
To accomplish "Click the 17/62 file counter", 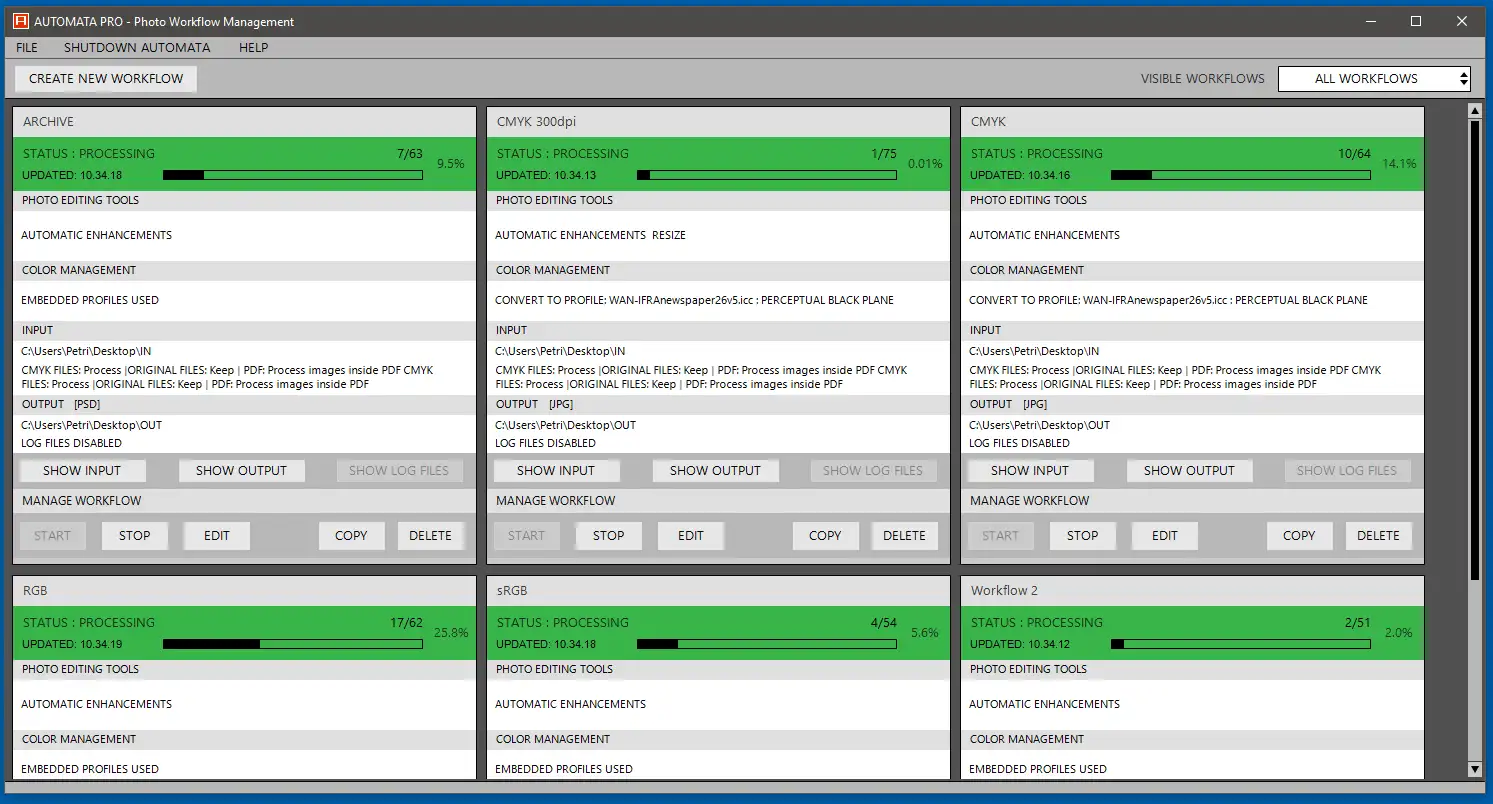I will pyautogui.click(x=407, y=623).
